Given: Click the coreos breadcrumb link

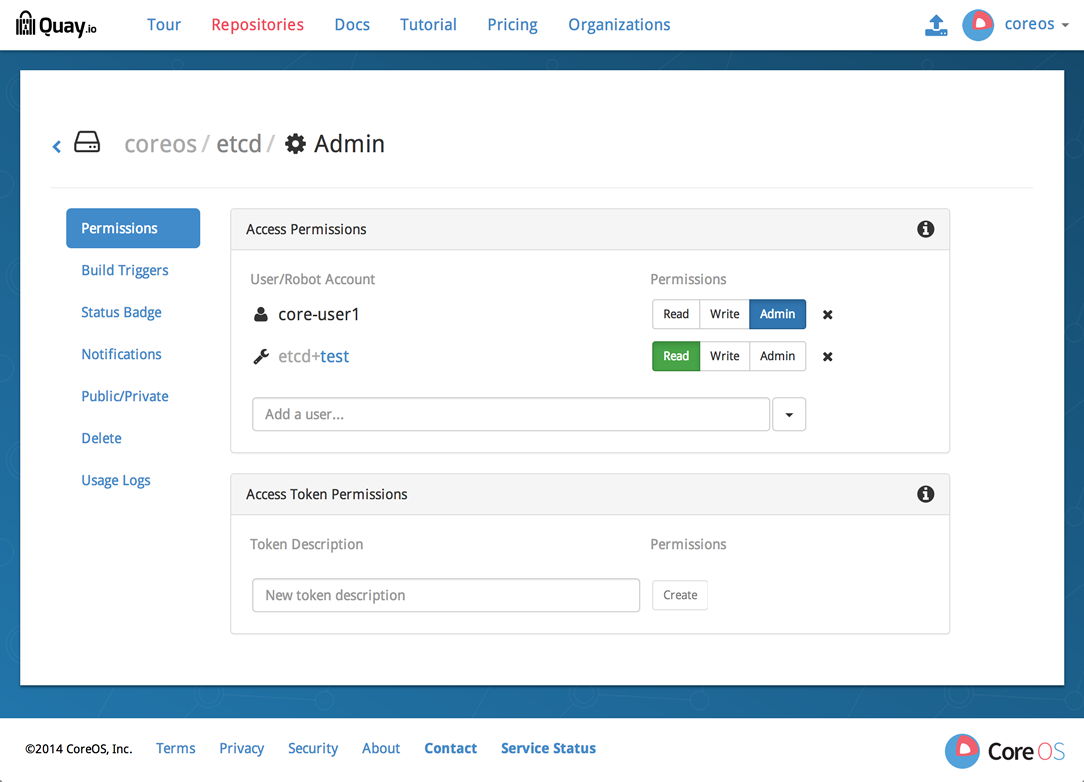Looking at the screenshot, I should click(160, 144).
